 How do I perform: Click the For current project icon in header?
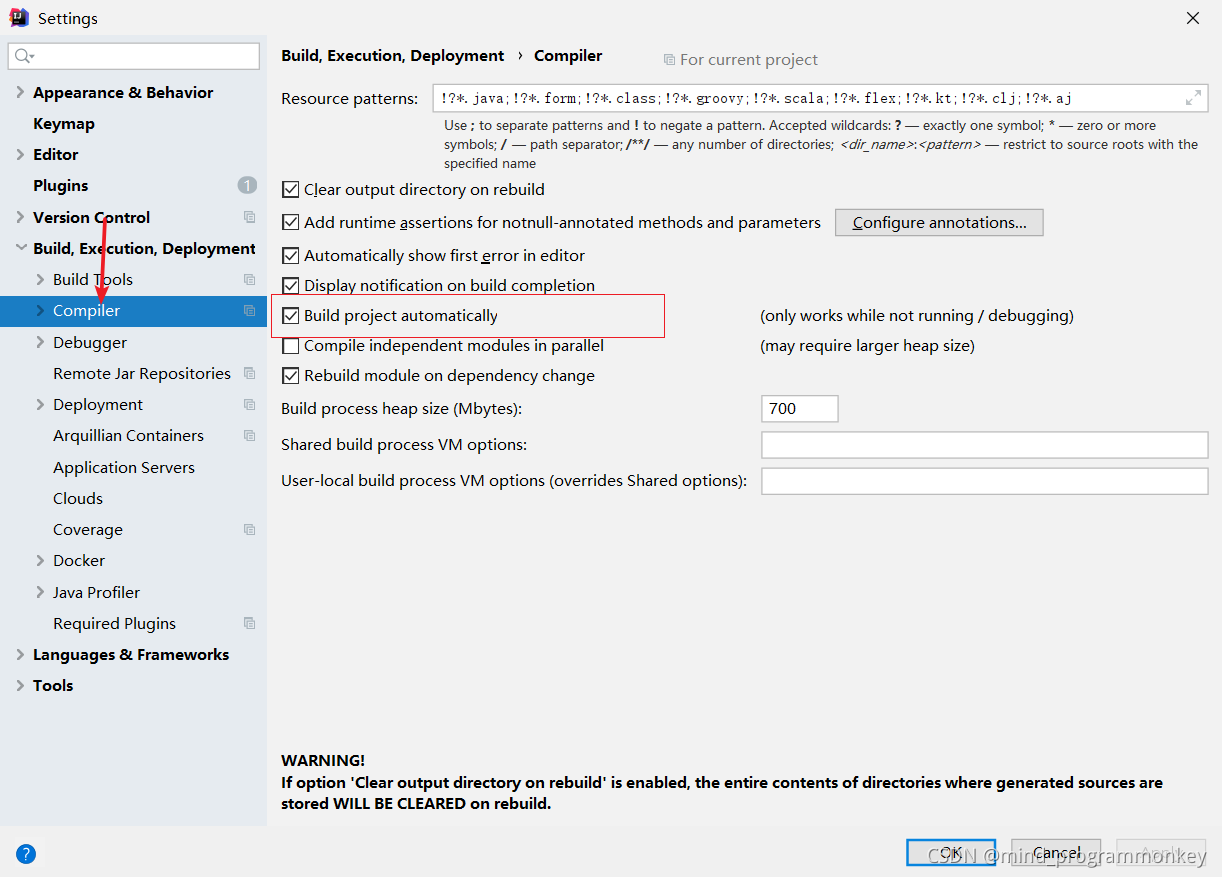coord(669,60)
